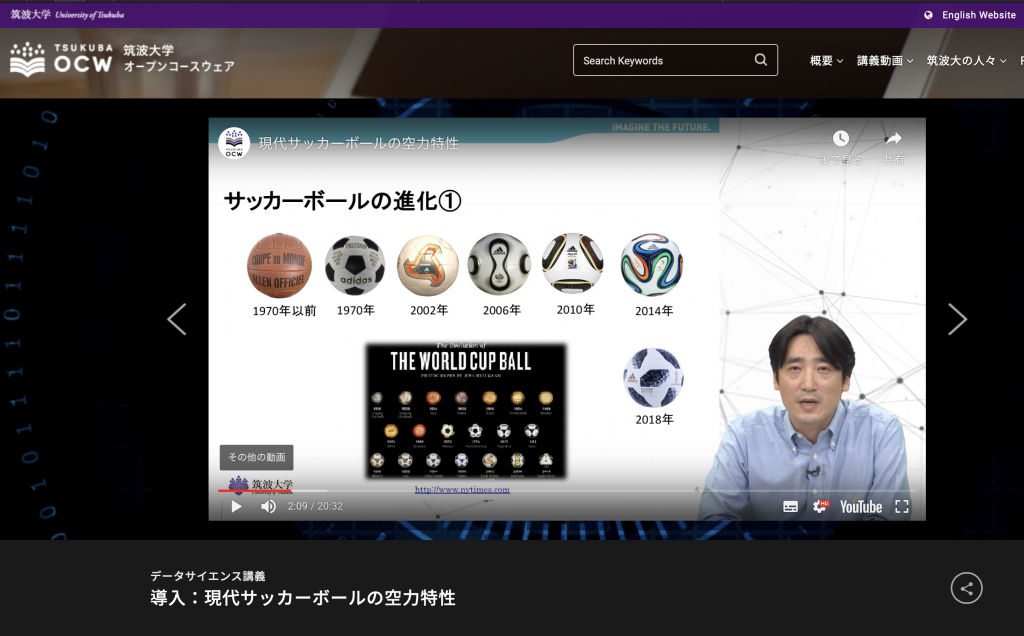
Task: Click the 導入：現代サッカーボールの空力特性 heading
Action: pos(303,598)
